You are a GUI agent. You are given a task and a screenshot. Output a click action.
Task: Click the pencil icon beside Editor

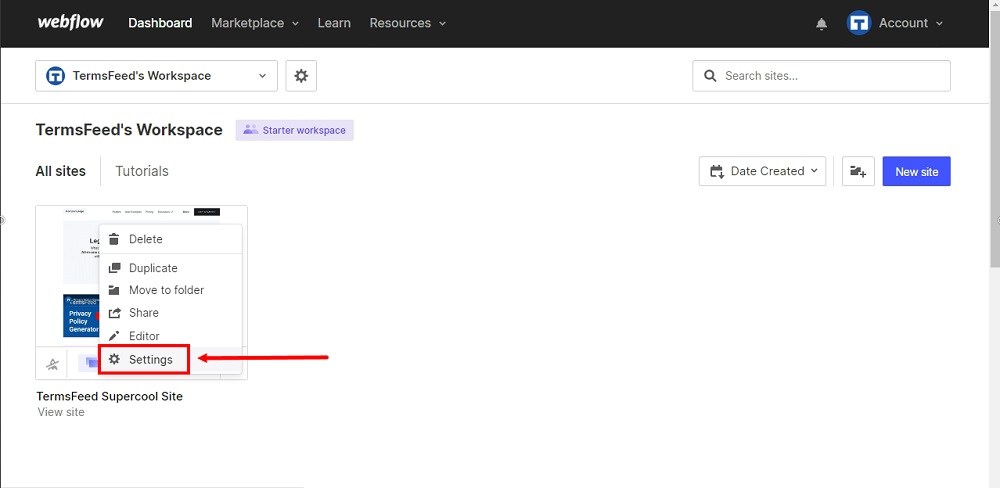[114, 336]
